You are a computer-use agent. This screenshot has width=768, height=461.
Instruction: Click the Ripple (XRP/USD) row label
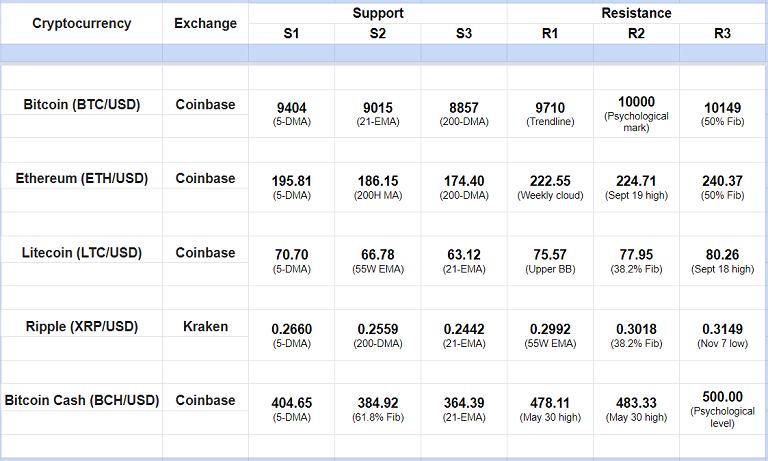coord(81,326)
